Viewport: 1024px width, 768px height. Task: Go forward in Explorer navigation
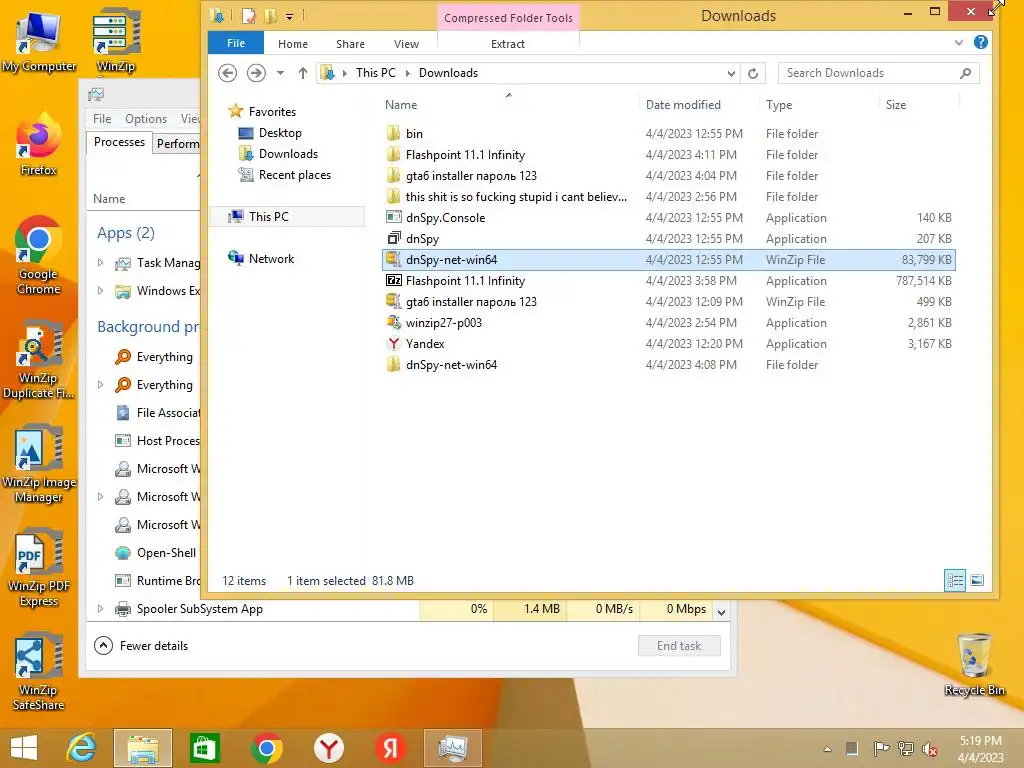(256, 73)
